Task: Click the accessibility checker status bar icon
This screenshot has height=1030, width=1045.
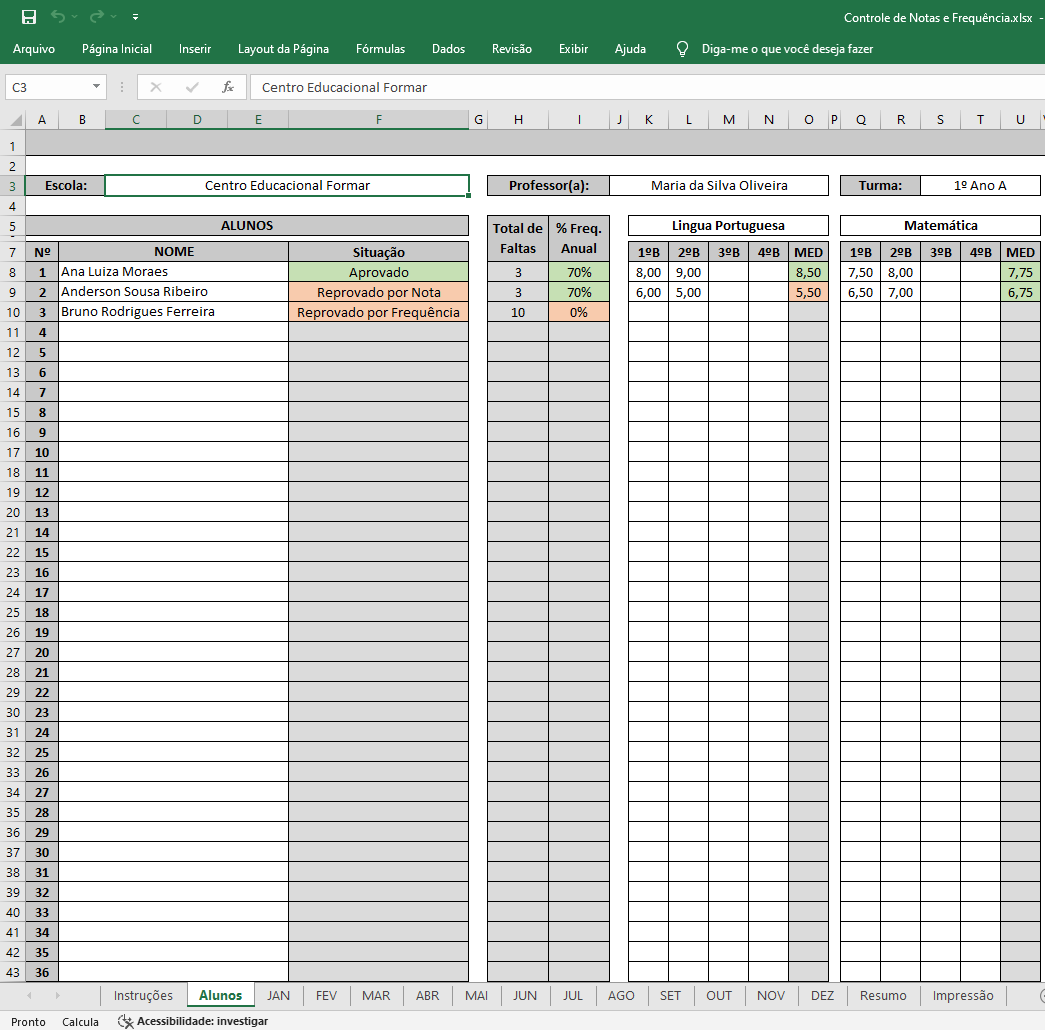Action: pyautogui.click(x=126, y=1021)
